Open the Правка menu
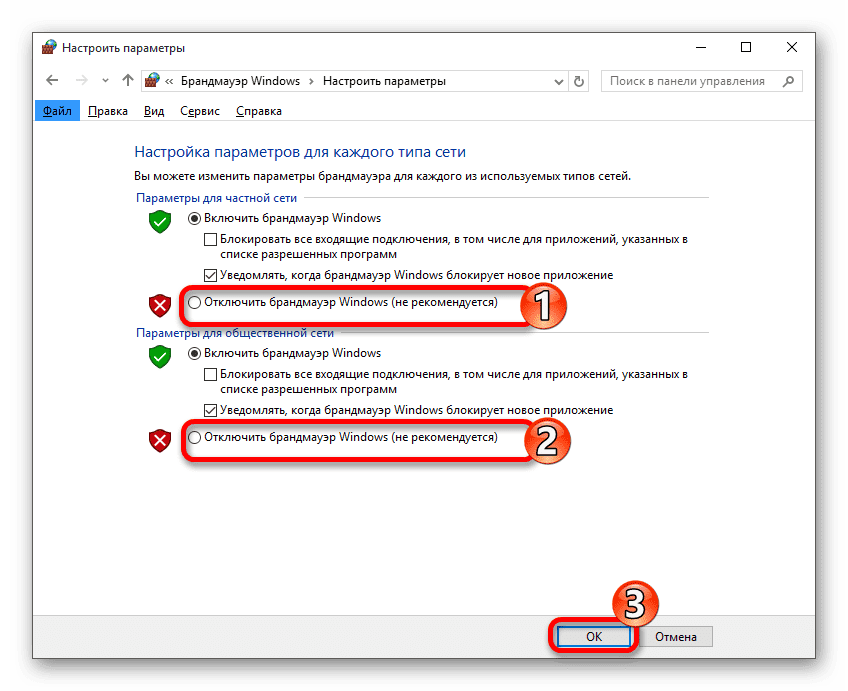 (108, 111)
